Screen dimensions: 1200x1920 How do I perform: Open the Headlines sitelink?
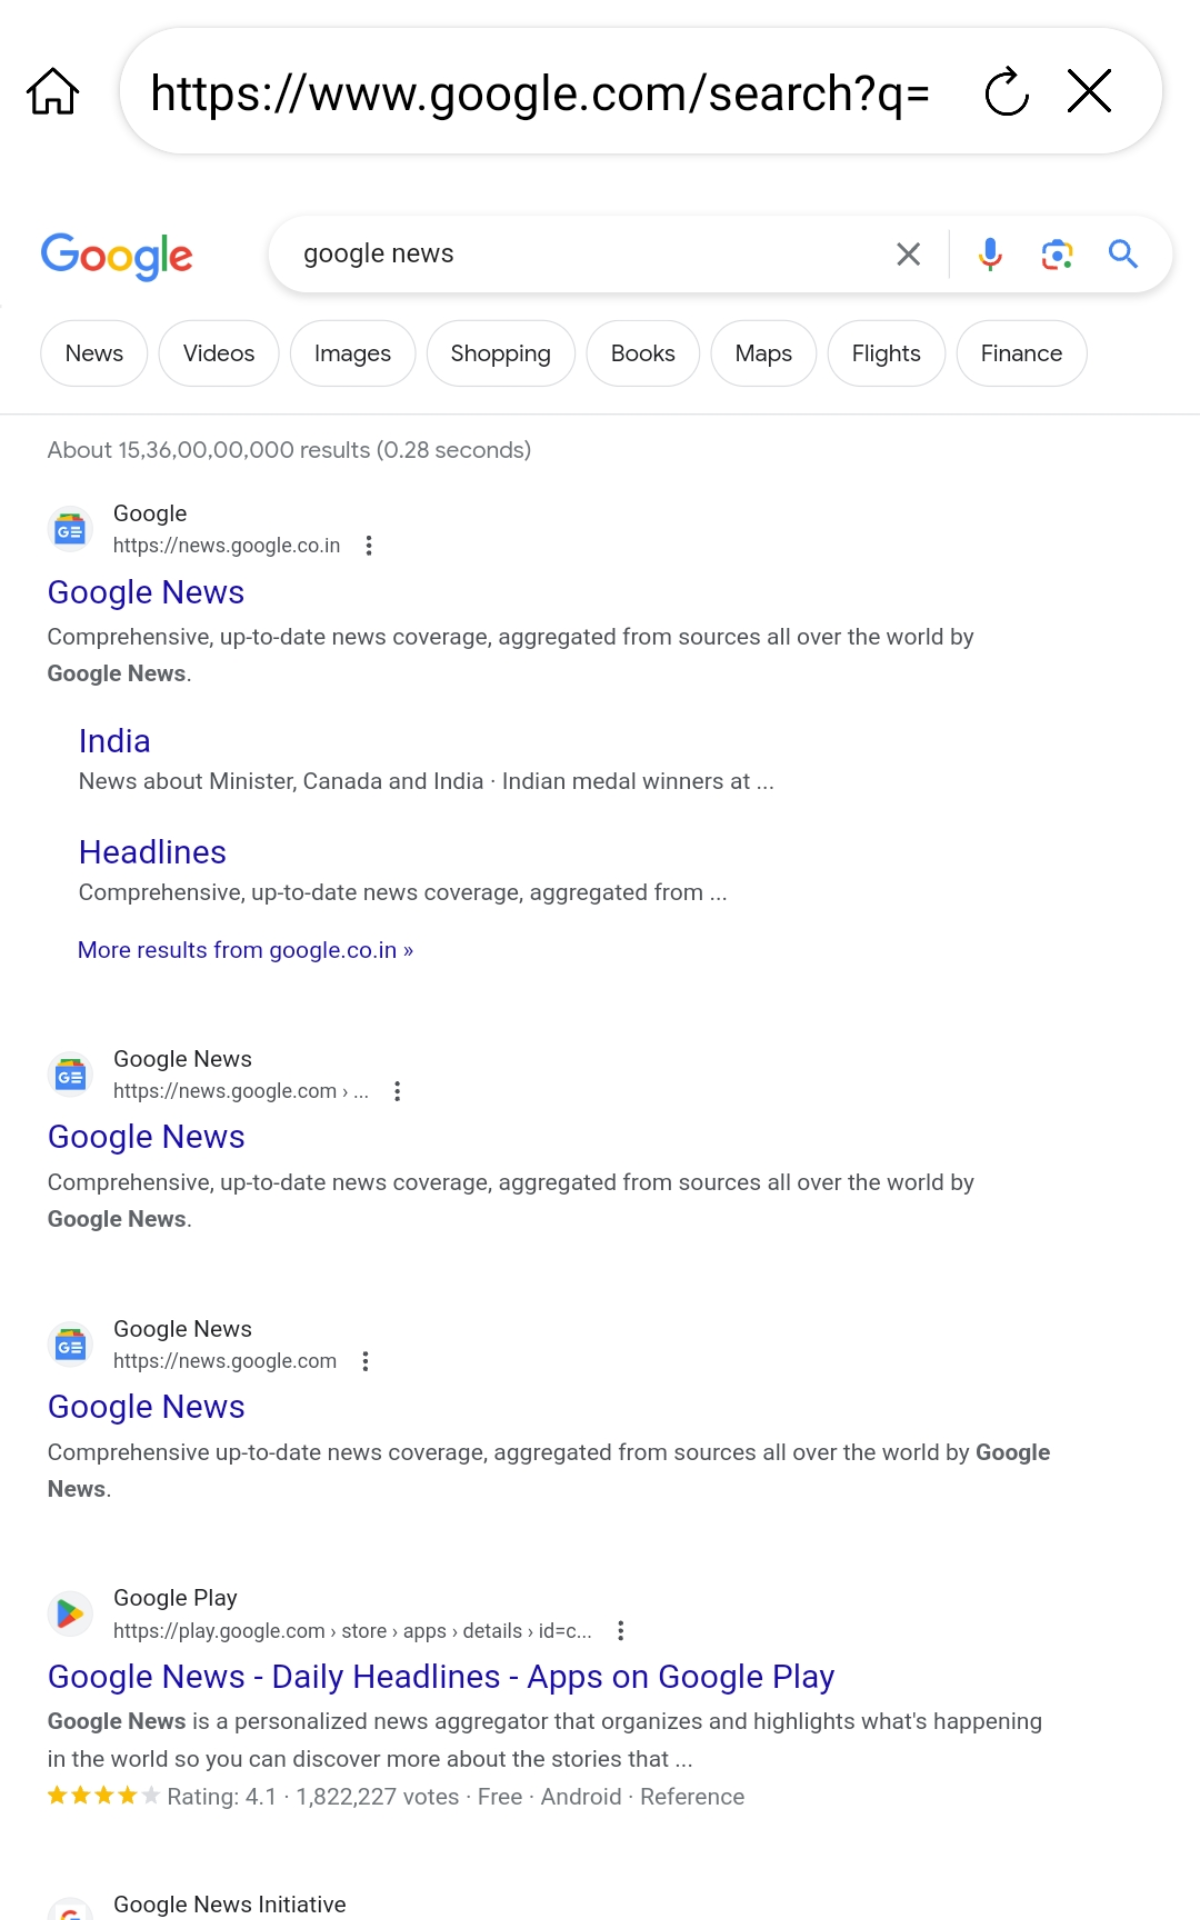coord(152,852)
